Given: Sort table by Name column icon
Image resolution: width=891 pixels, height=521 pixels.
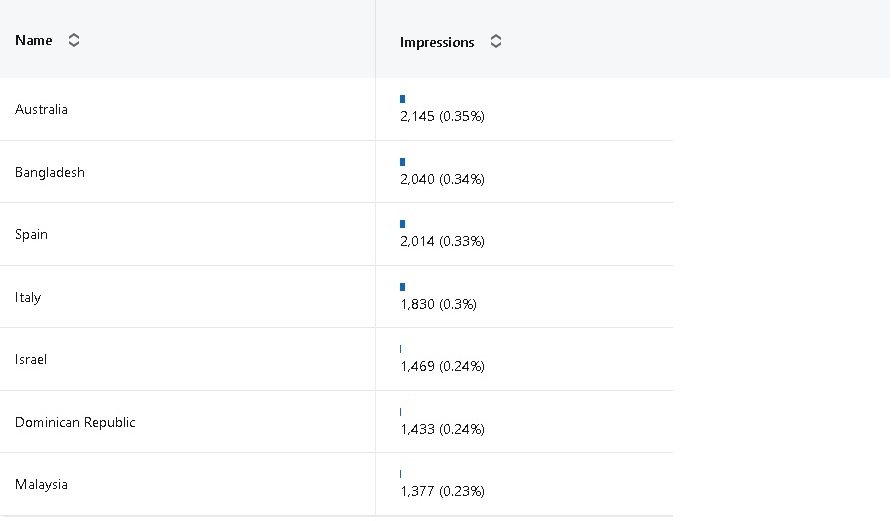Looking at the screenshot, I should (x=74, y=41).
